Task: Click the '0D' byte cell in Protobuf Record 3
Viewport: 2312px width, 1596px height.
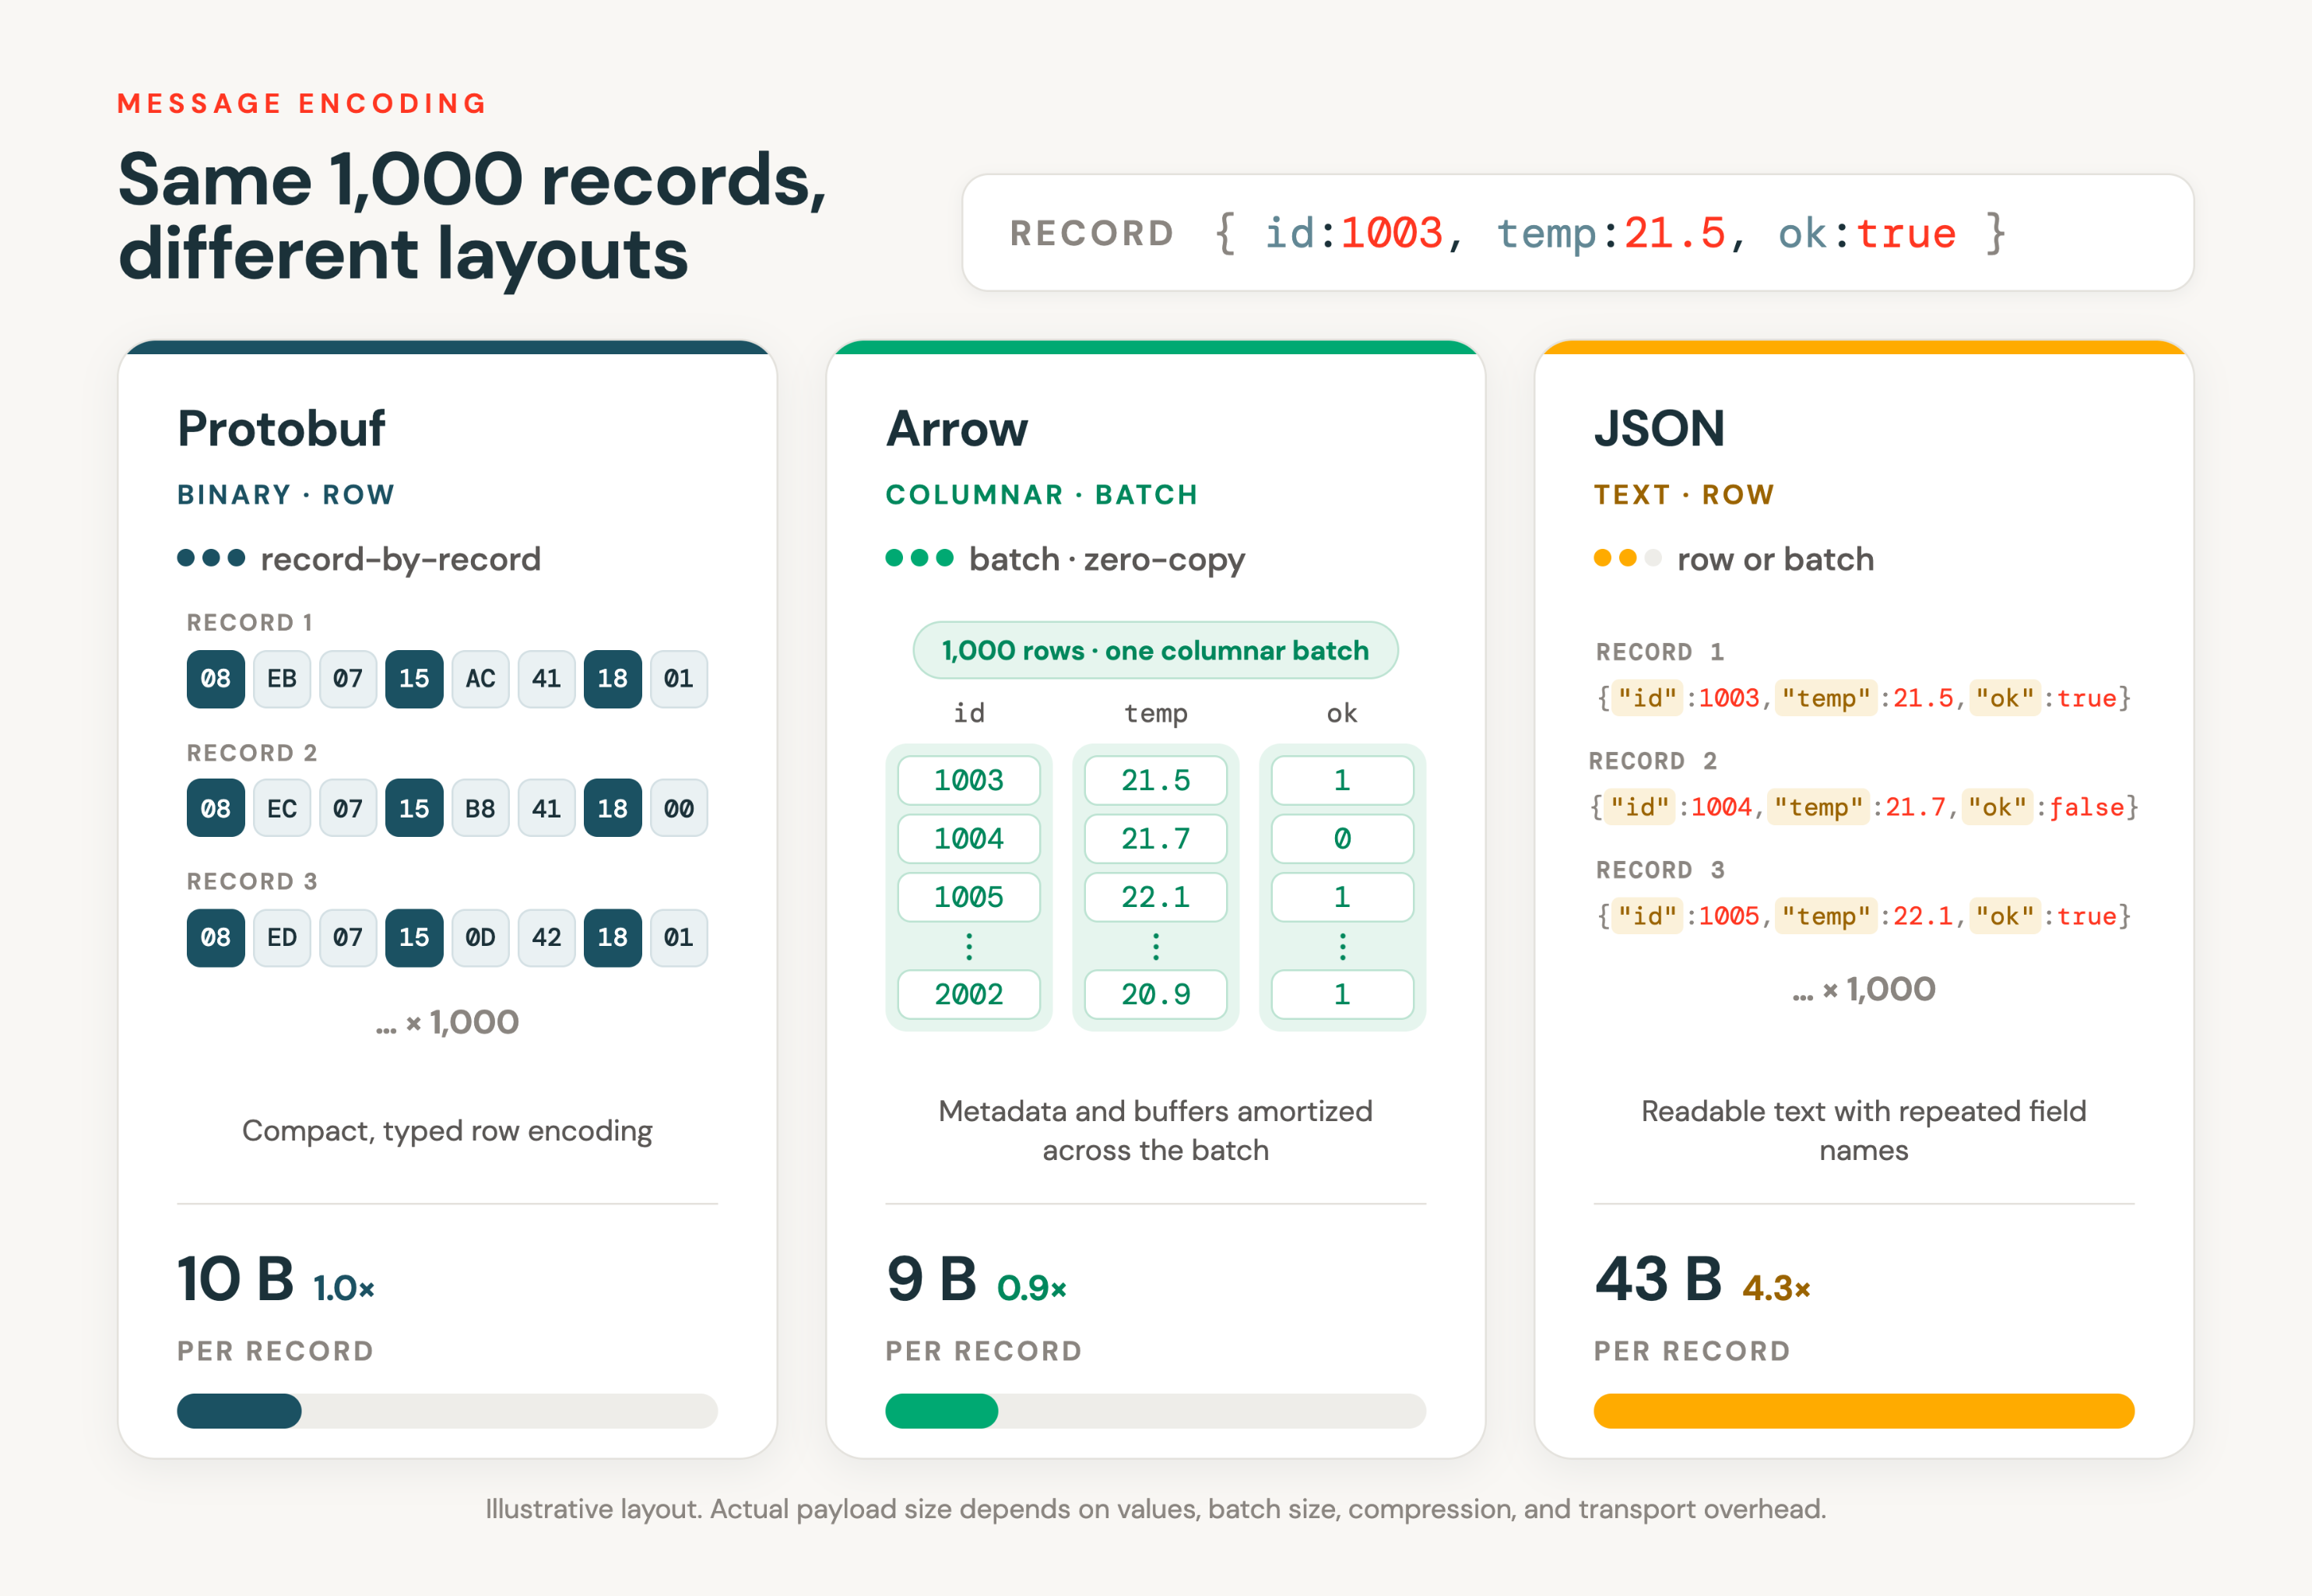Action: click(480, 937)
